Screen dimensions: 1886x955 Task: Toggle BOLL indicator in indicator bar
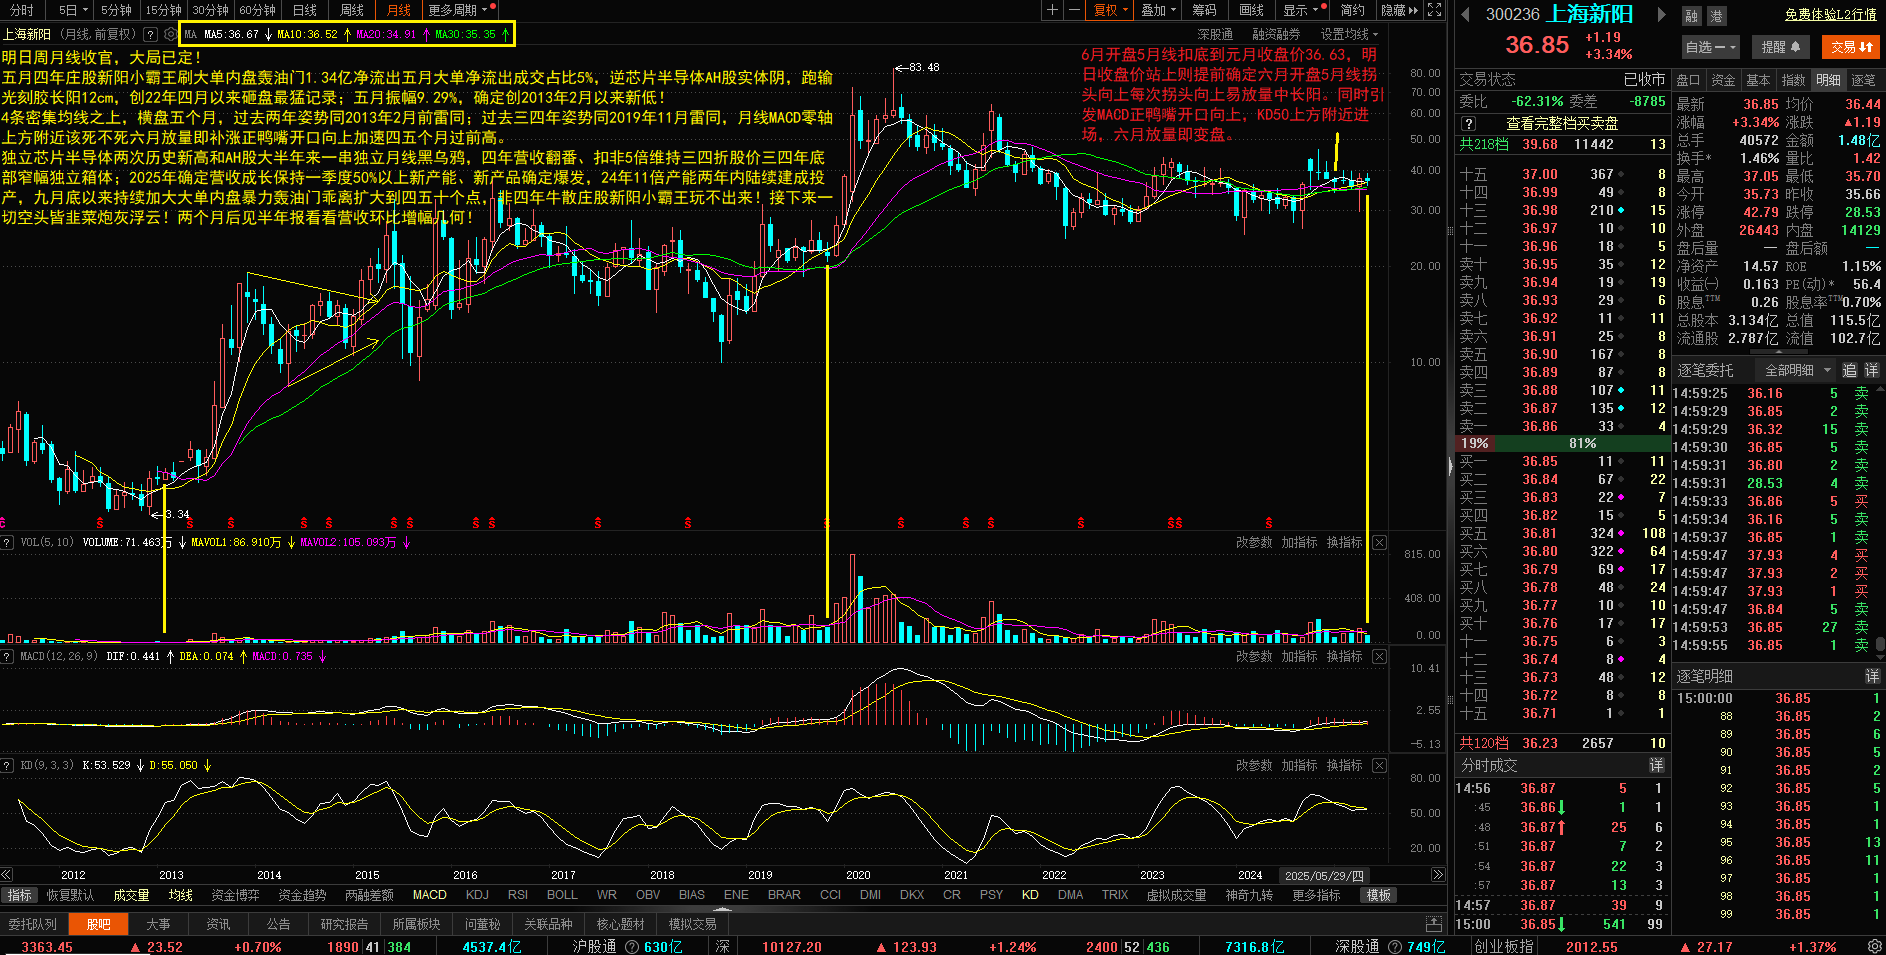click(562, 895)
